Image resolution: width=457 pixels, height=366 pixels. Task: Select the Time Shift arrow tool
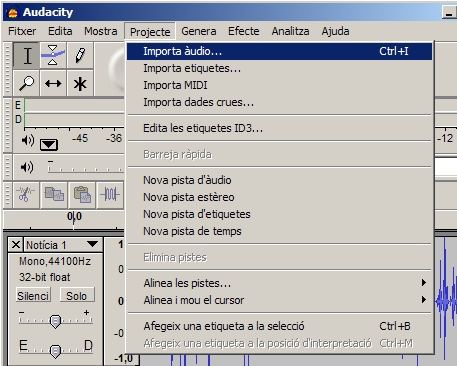[x=53, y=83]
